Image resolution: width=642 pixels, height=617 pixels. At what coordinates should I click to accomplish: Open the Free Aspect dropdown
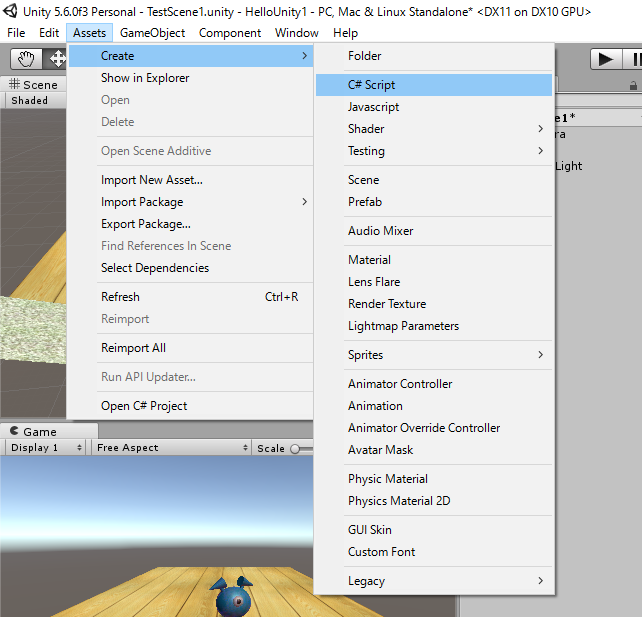[171, 447]
